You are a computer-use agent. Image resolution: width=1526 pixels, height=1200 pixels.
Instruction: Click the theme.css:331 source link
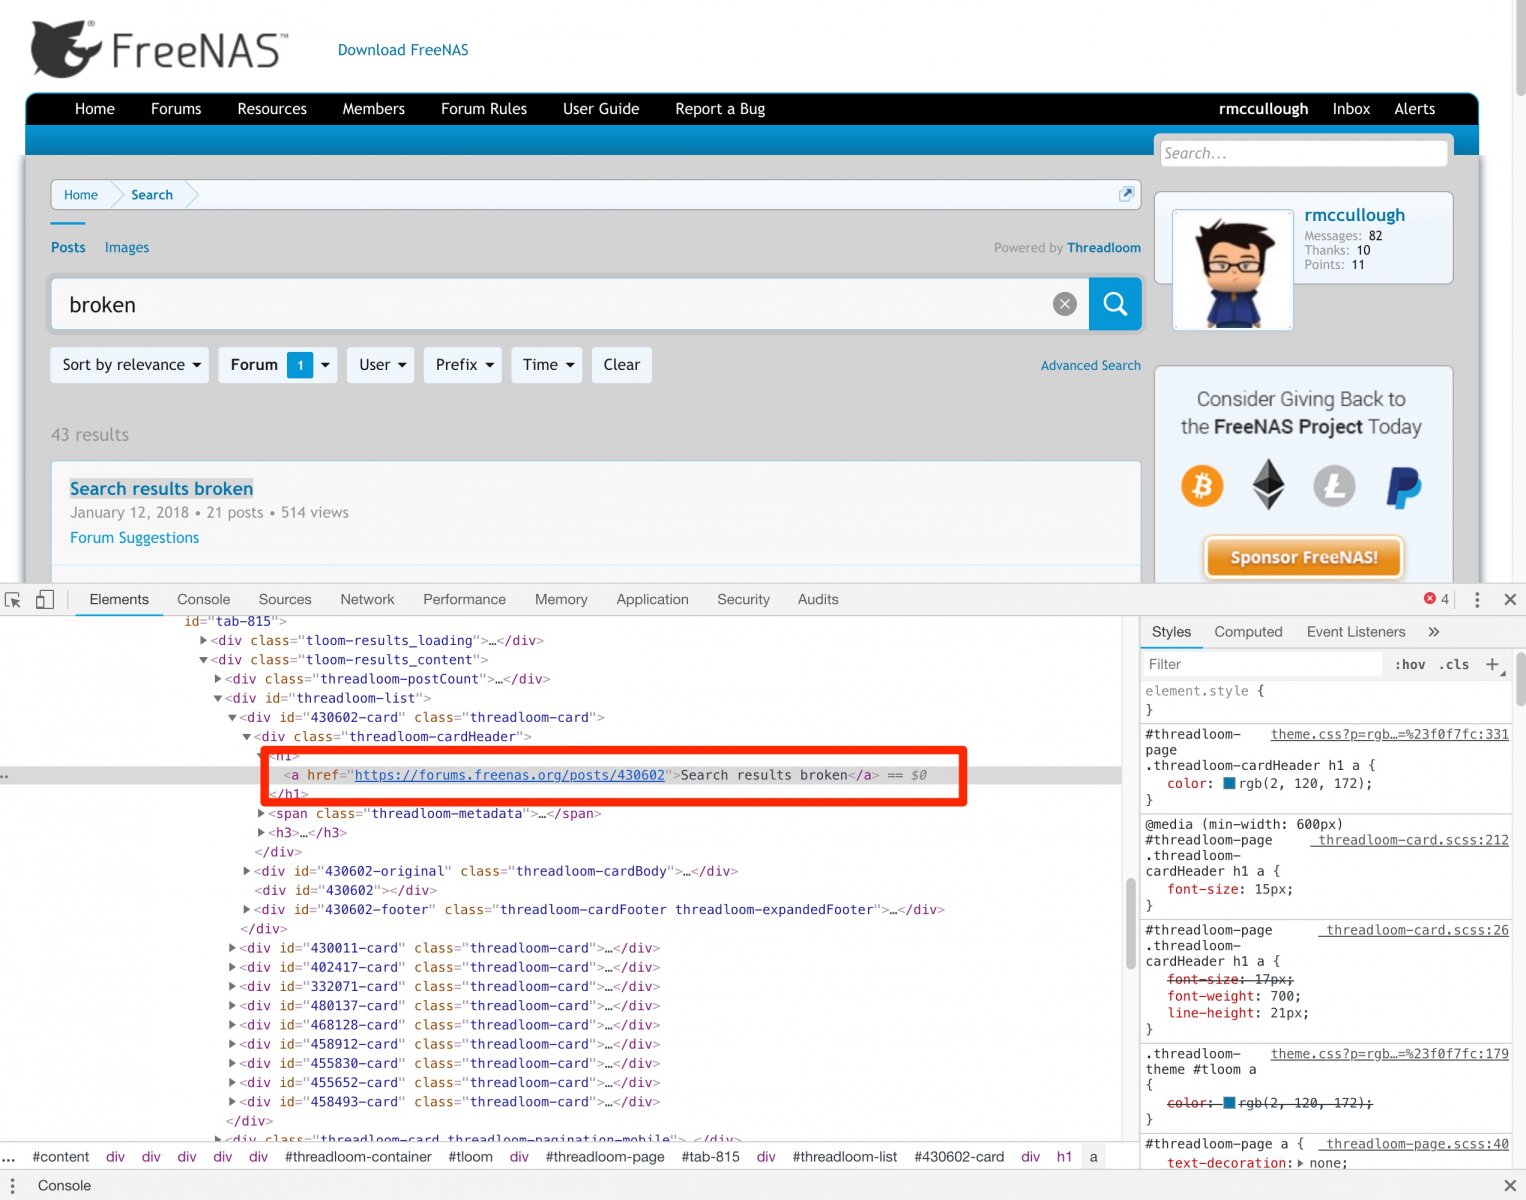point(1389,734)
